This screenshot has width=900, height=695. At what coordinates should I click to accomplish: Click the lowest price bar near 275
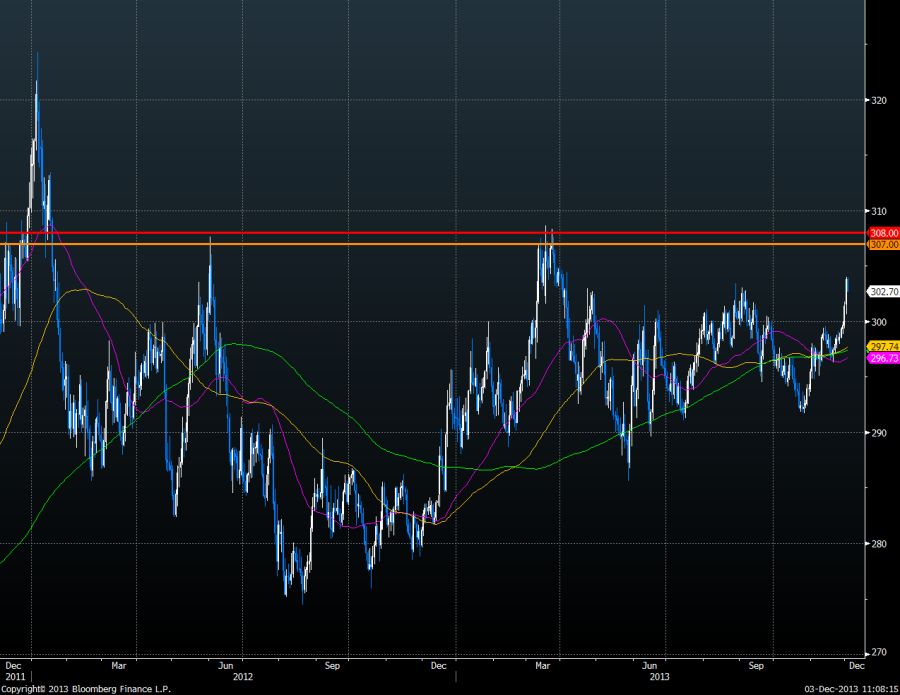pos(303,598)
